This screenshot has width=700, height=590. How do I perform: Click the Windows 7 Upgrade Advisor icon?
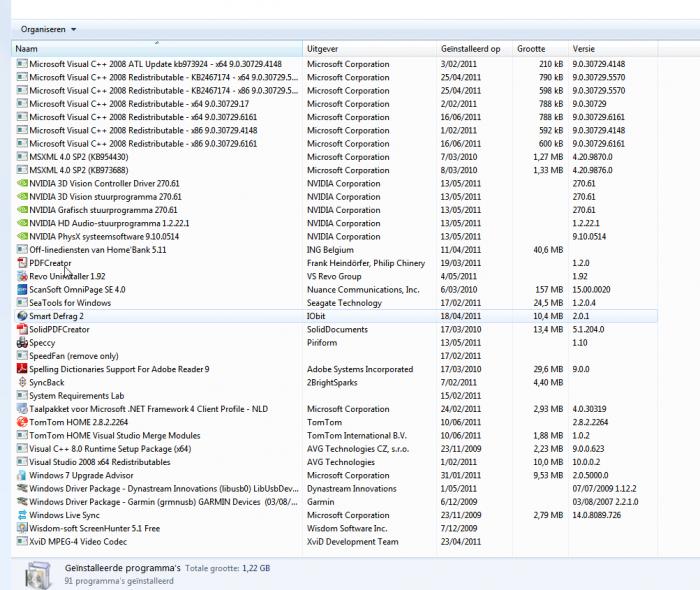[x=22, y=475]
